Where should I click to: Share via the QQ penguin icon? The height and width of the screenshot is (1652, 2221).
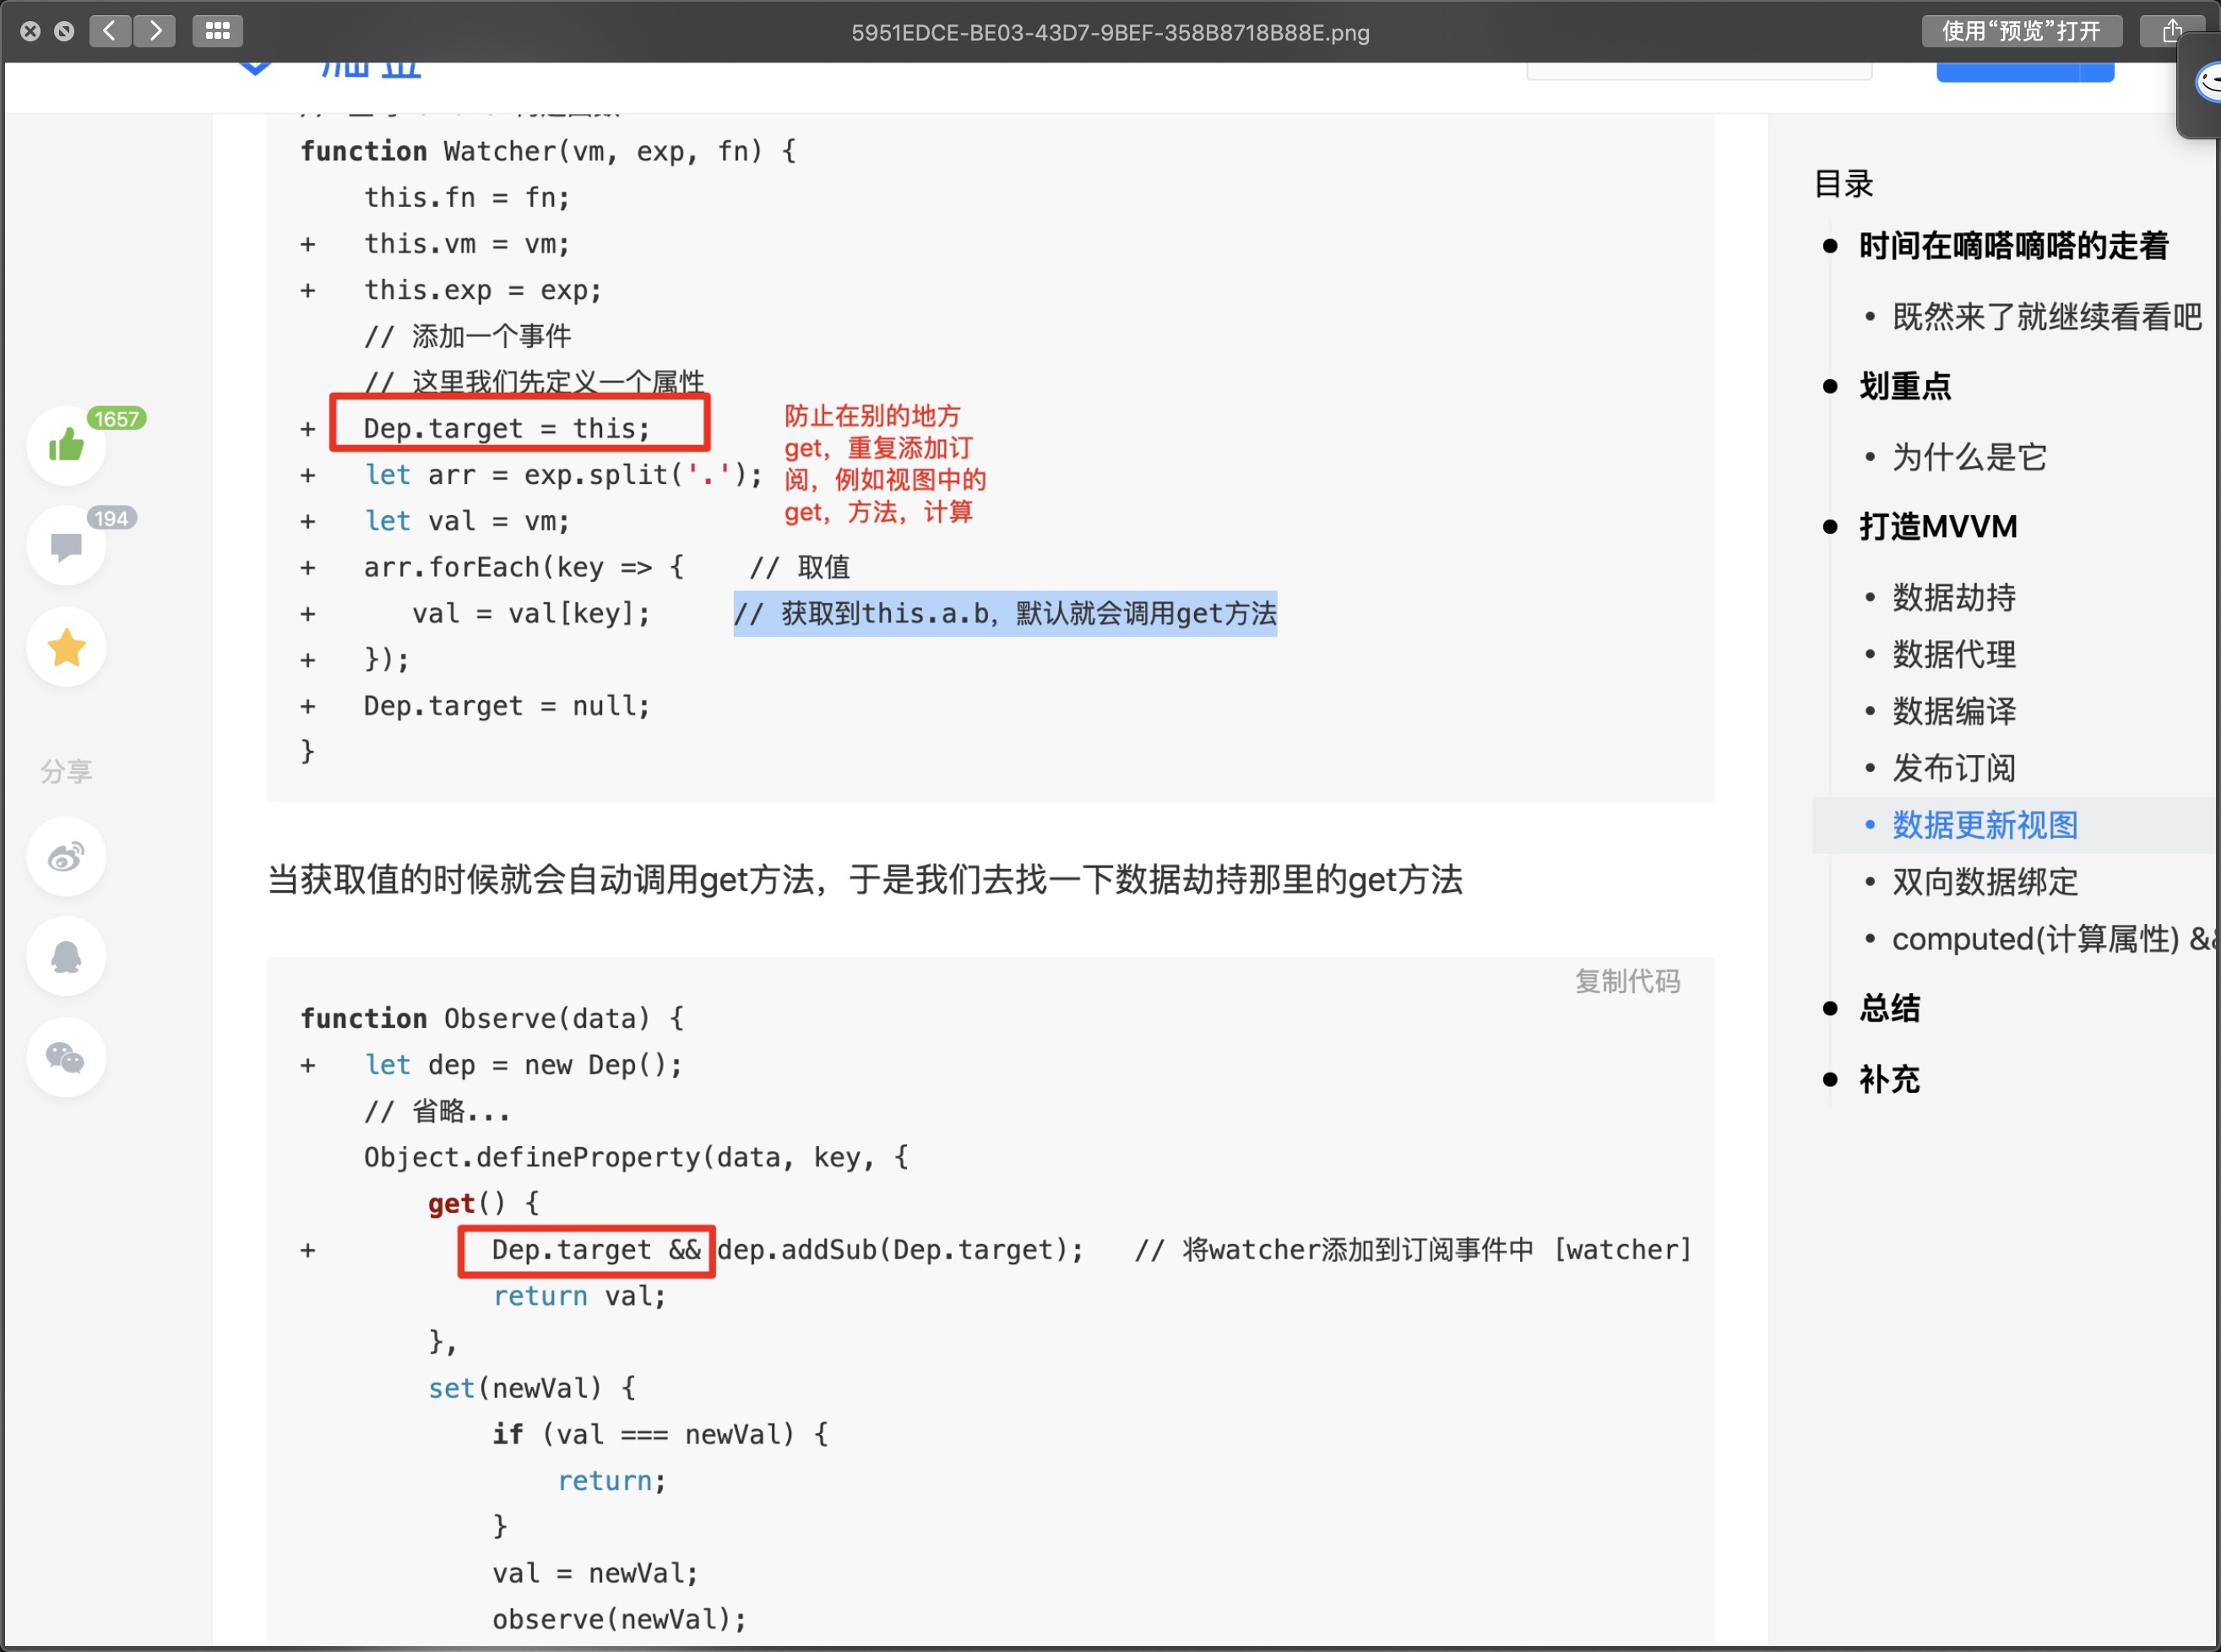point(66,957)
